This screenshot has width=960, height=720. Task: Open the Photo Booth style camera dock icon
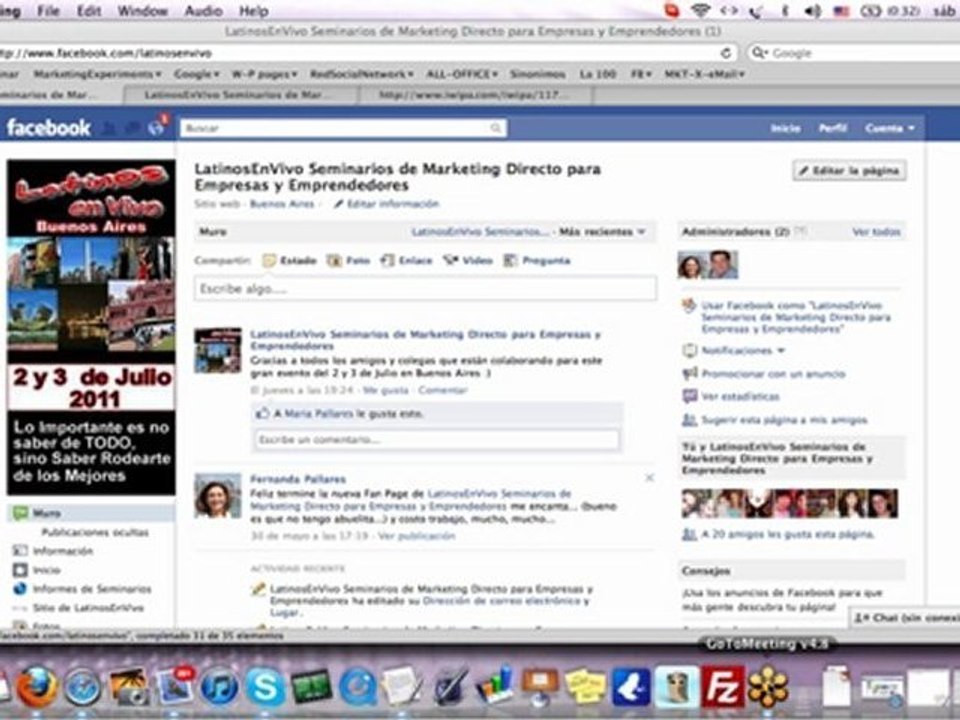click(x=129, y=687)
